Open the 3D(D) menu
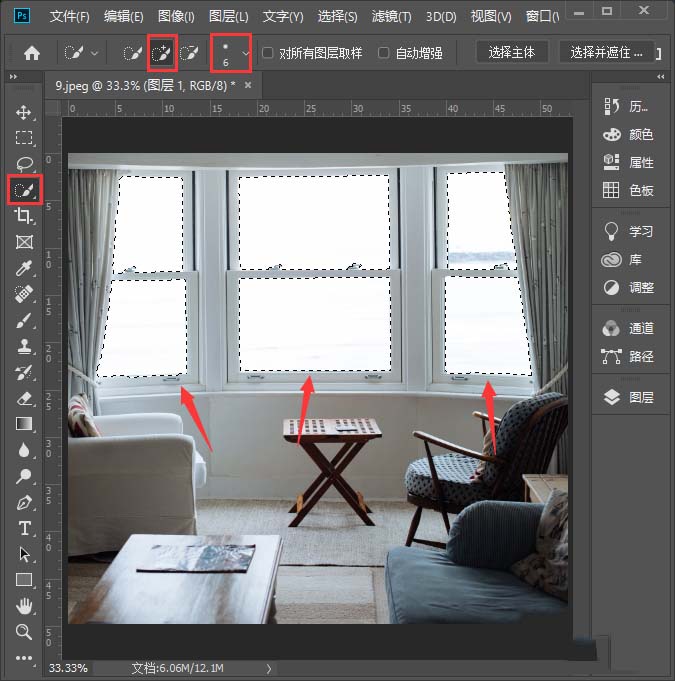Image resolution: width=675 pixels, height=681 pixels. (x=441, y=17)
